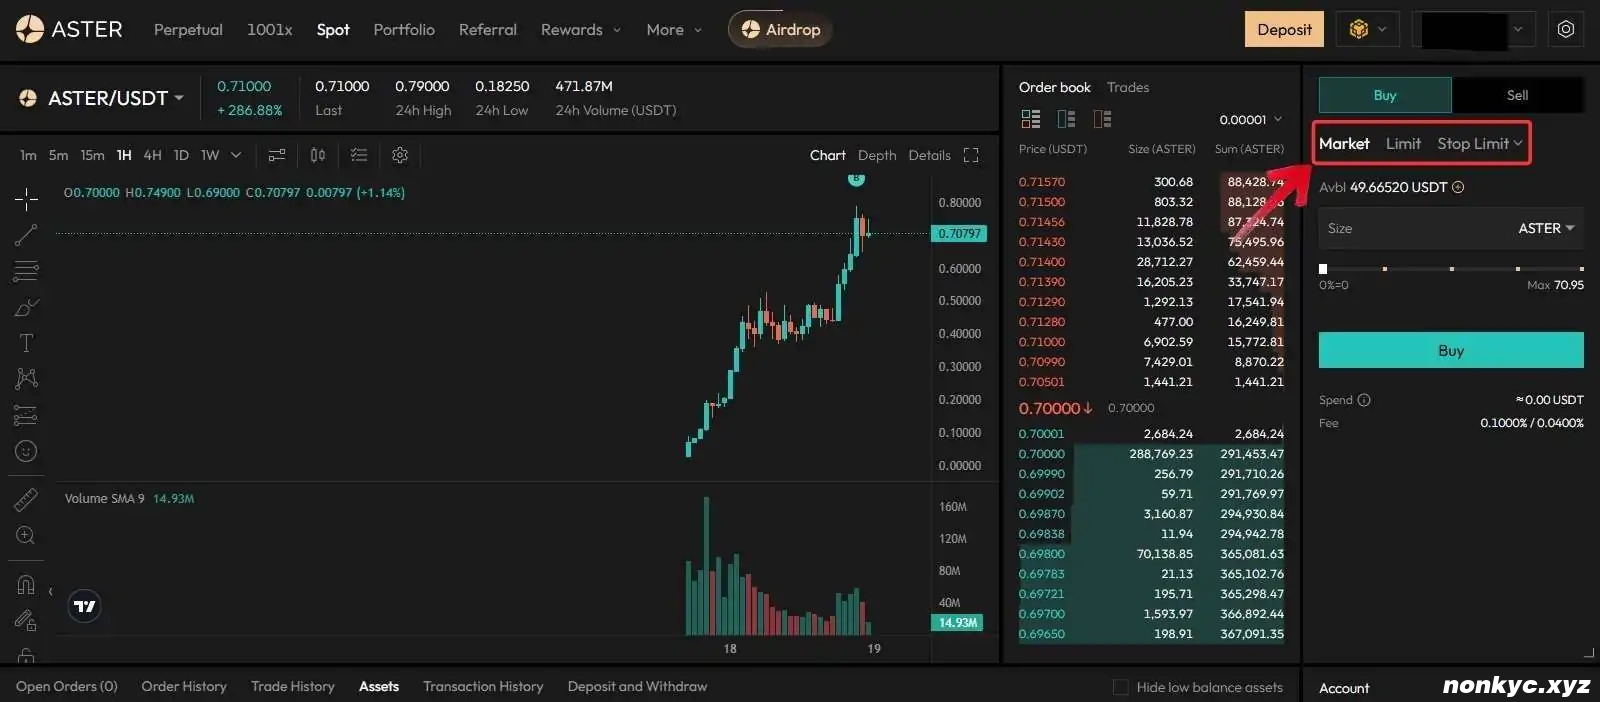Screen dimensions: 1600x702
Task: Open the candlestick chart type icon
Action: click(318, 155)
